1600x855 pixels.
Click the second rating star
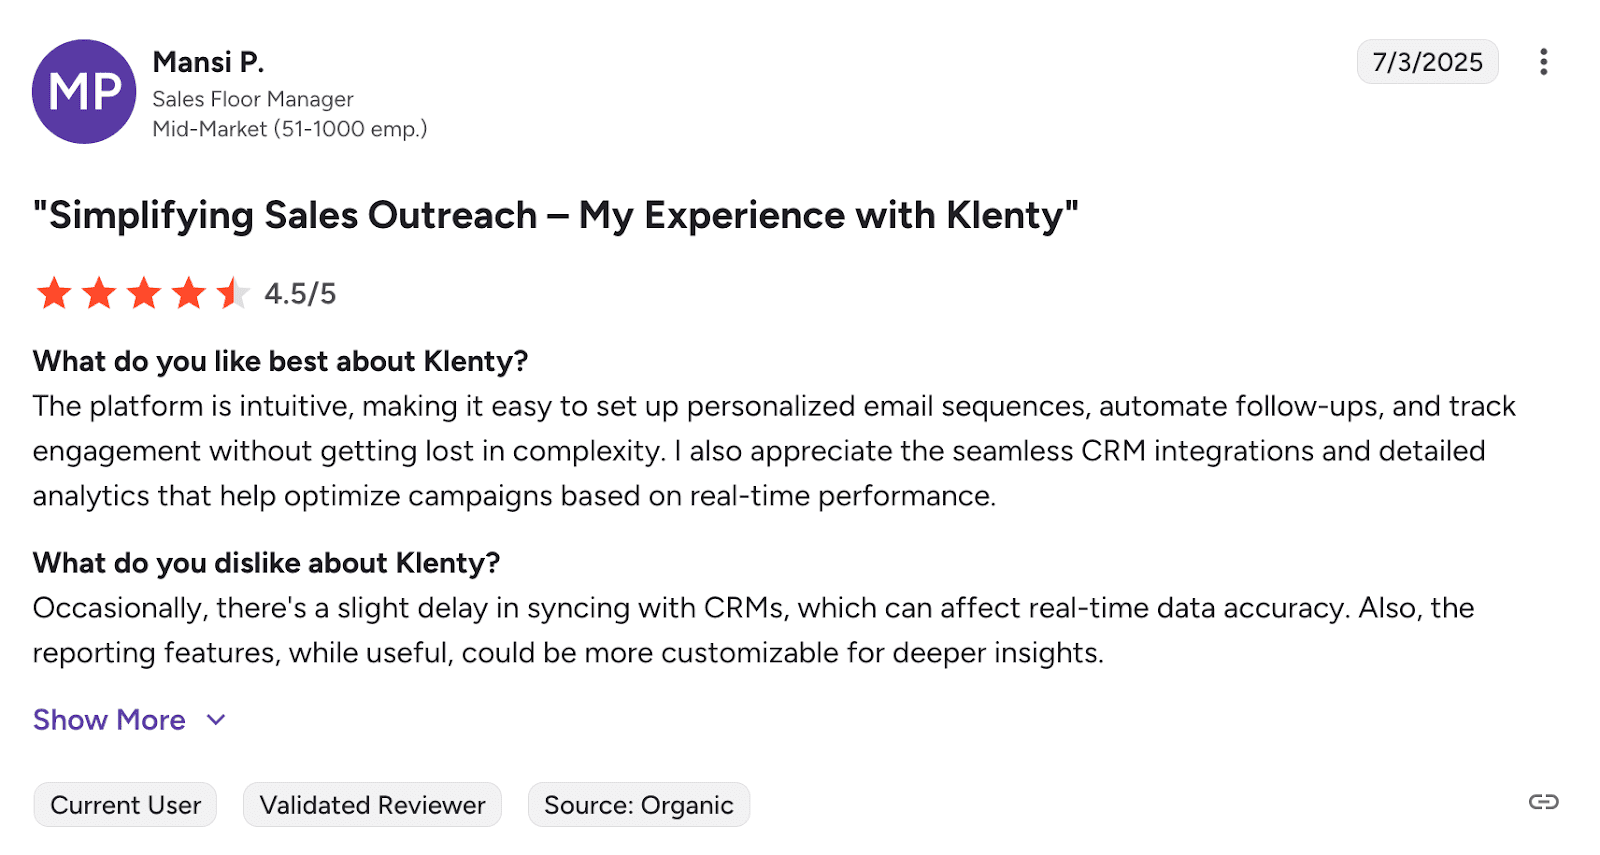click(99, 294)
